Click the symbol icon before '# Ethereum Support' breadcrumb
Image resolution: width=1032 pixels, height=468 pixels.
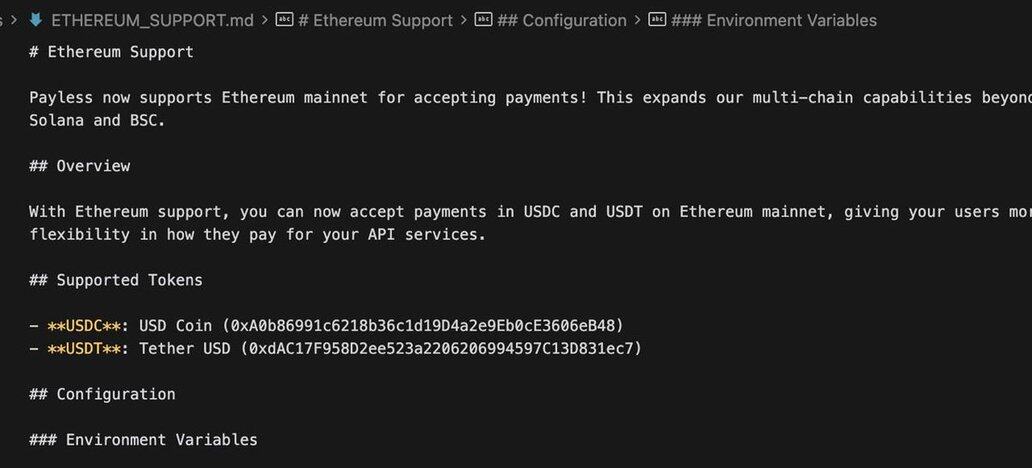click(x=284, y=20)
